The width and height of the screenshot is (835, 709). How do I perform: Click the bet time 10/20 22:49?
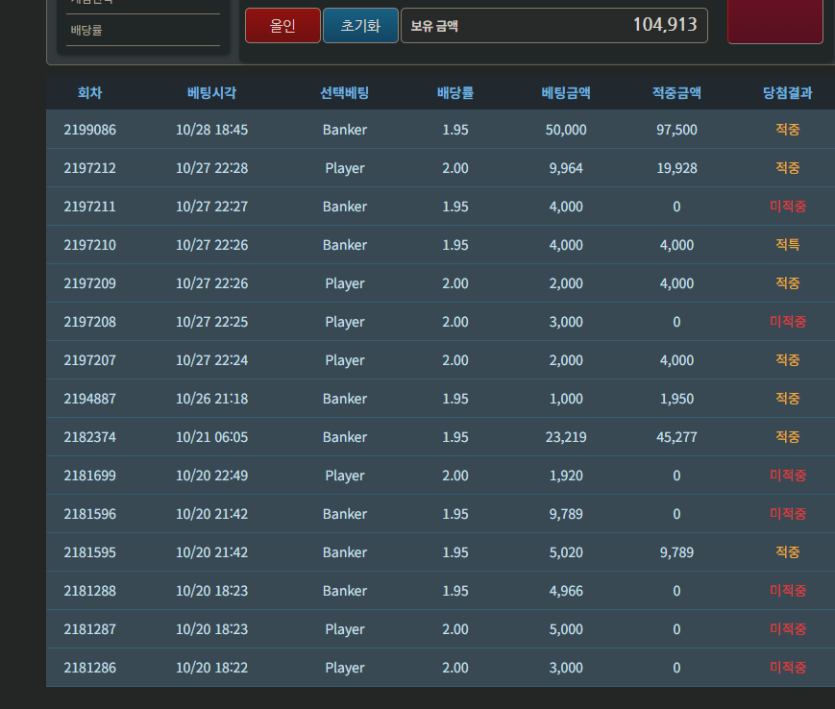click(x=212, y=475)
